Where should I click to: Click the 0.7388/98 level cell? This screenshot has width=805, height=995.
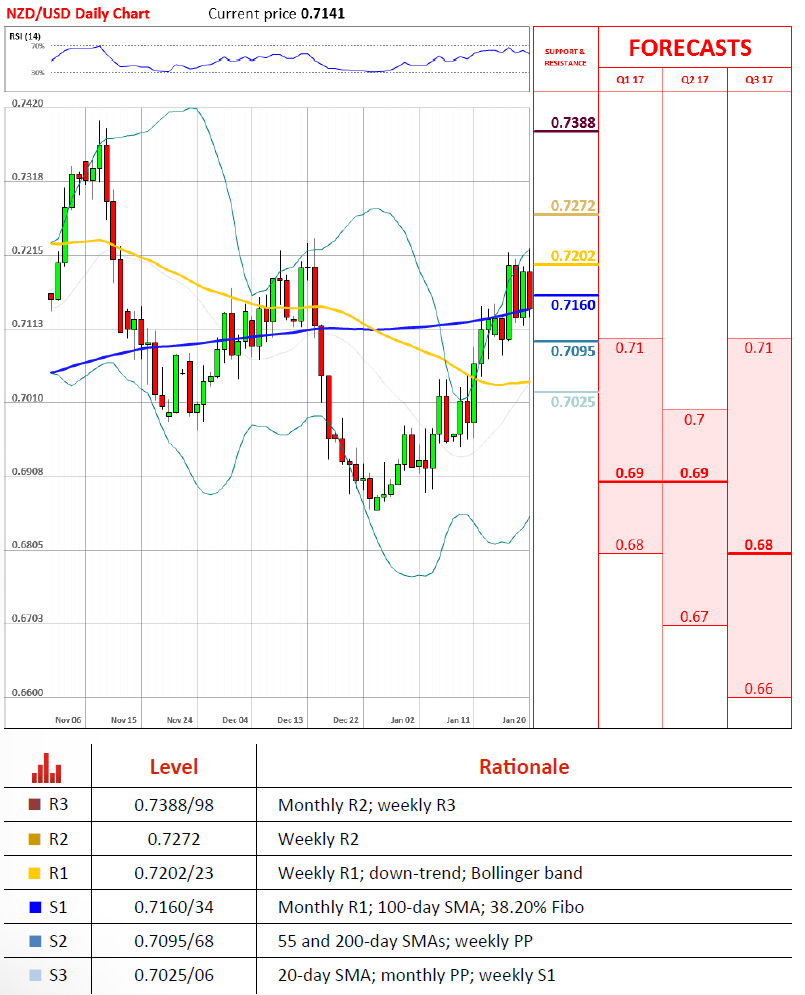[x=174, y=805]
